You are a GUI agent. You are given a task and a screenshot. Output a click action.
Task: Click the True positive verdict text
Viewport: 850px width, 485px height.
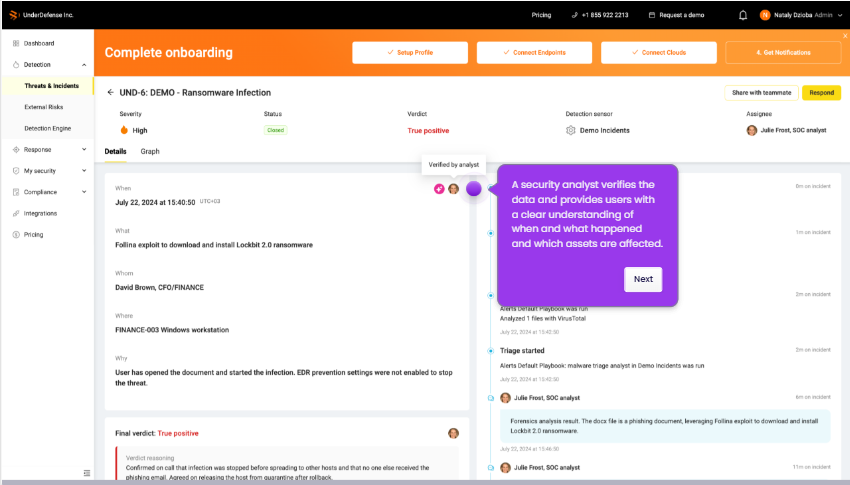(428, 131)
